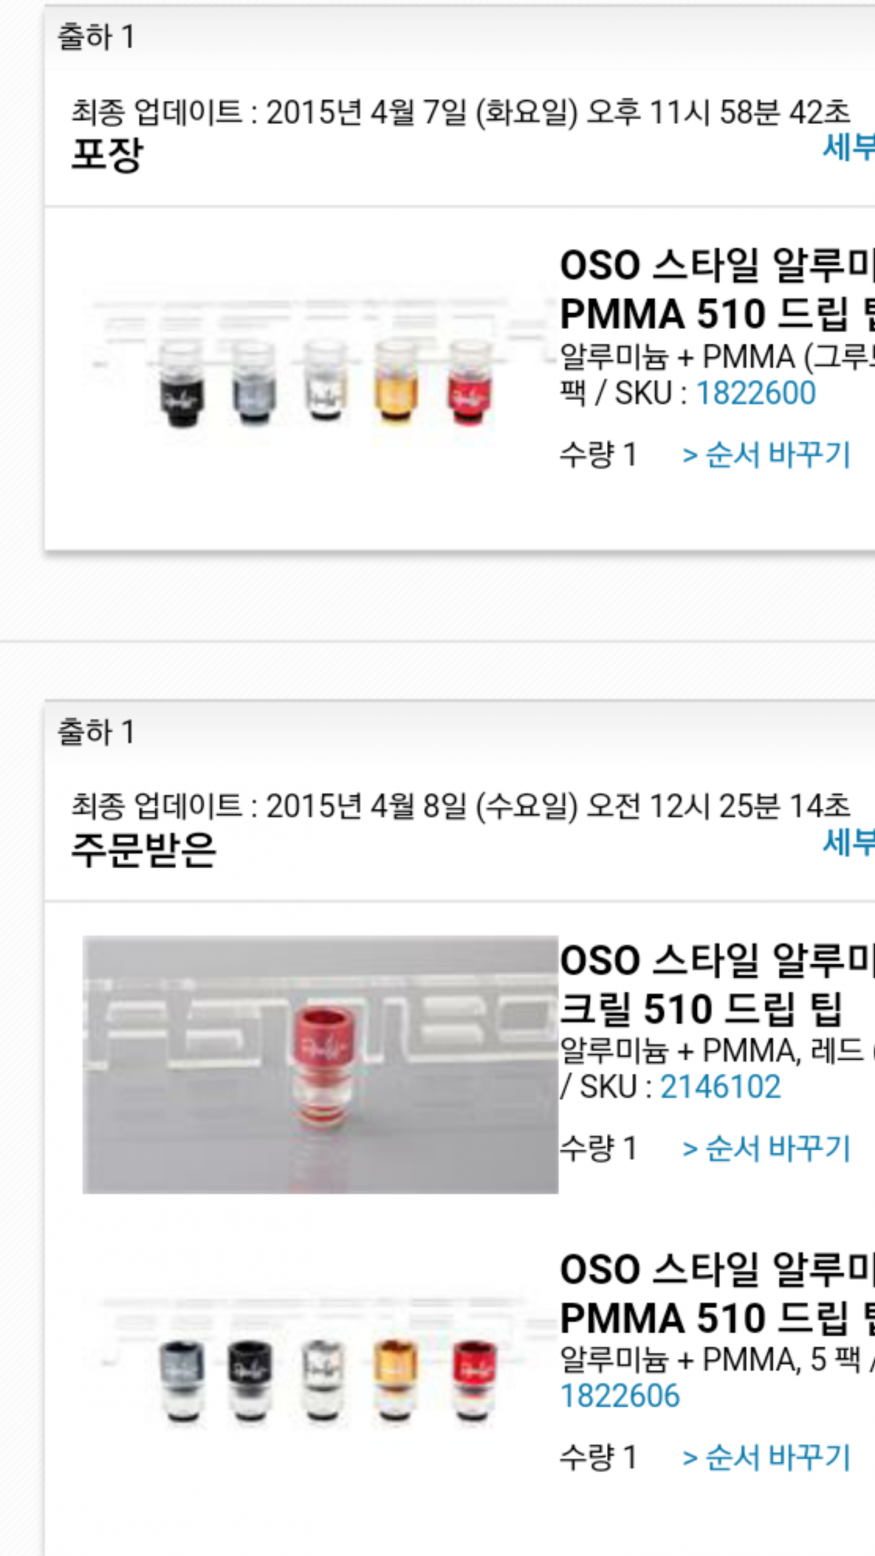Open 세부 details link beside 주문받은 status

848,842
